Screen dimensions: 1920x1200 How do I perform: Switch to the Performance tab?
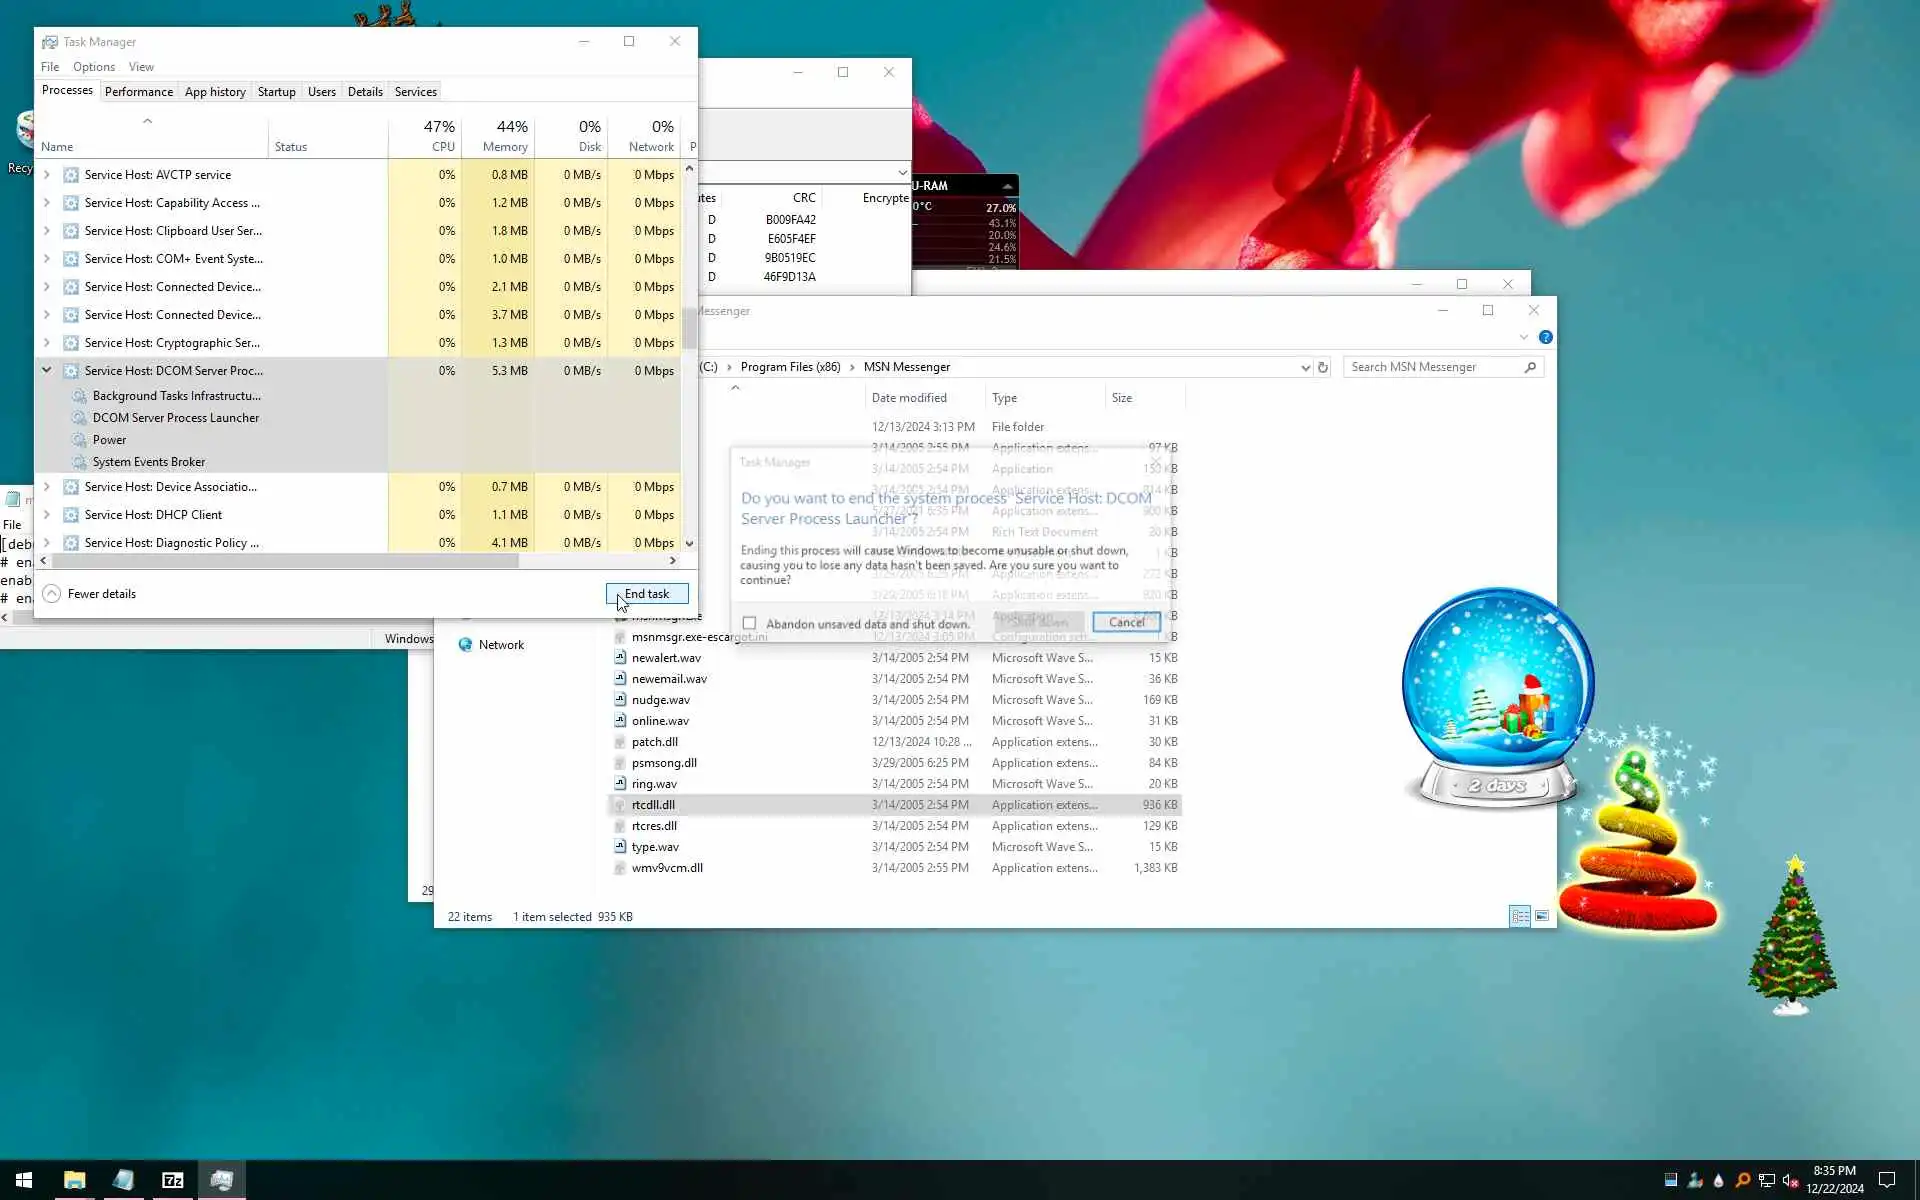139,92
